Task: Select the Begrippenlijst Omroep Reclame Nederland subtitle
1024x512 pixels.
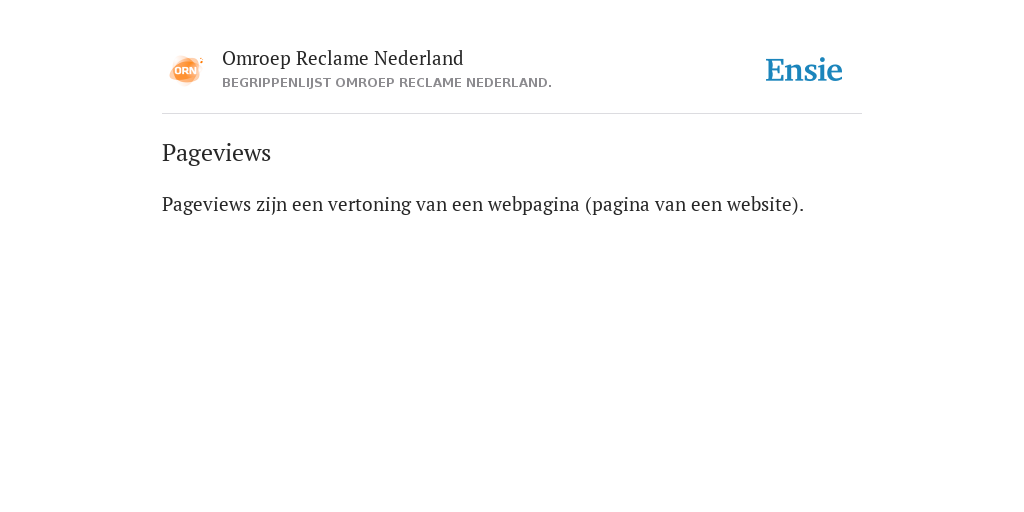Action: pyautogui.click(x=387, y=83)
